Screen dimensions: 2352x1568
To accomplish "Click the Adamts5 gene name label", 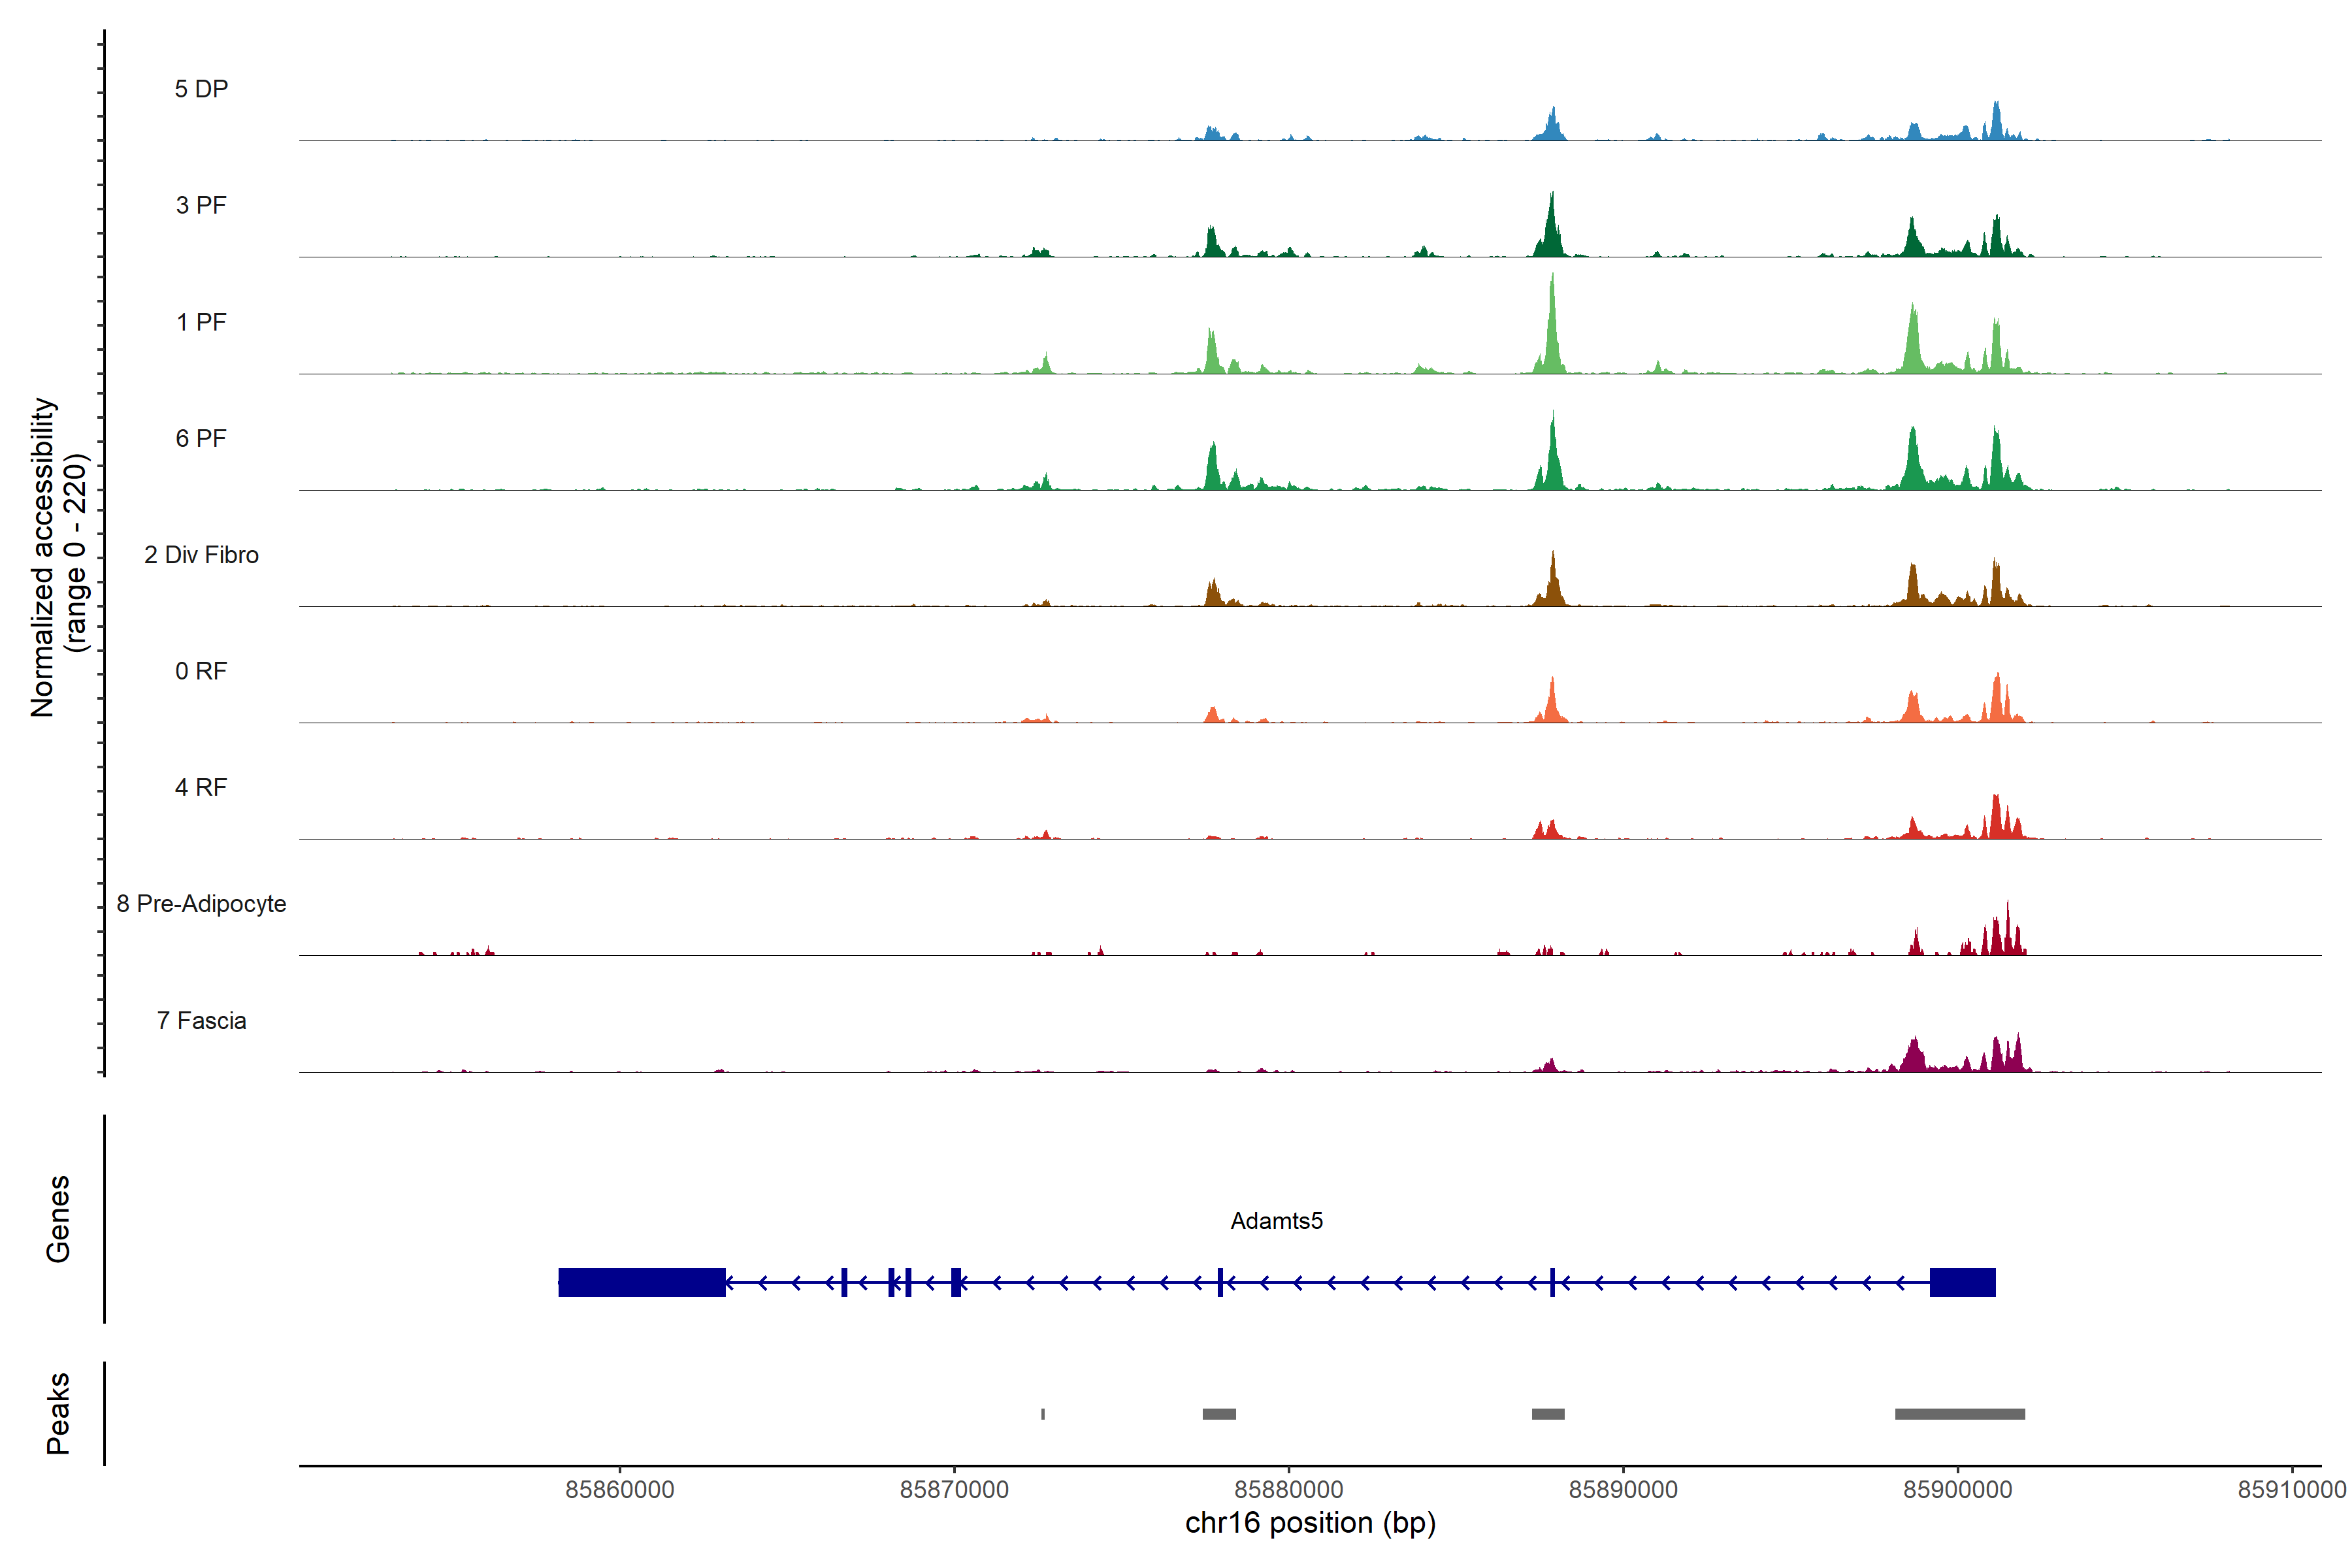I will (1276, 1221).
